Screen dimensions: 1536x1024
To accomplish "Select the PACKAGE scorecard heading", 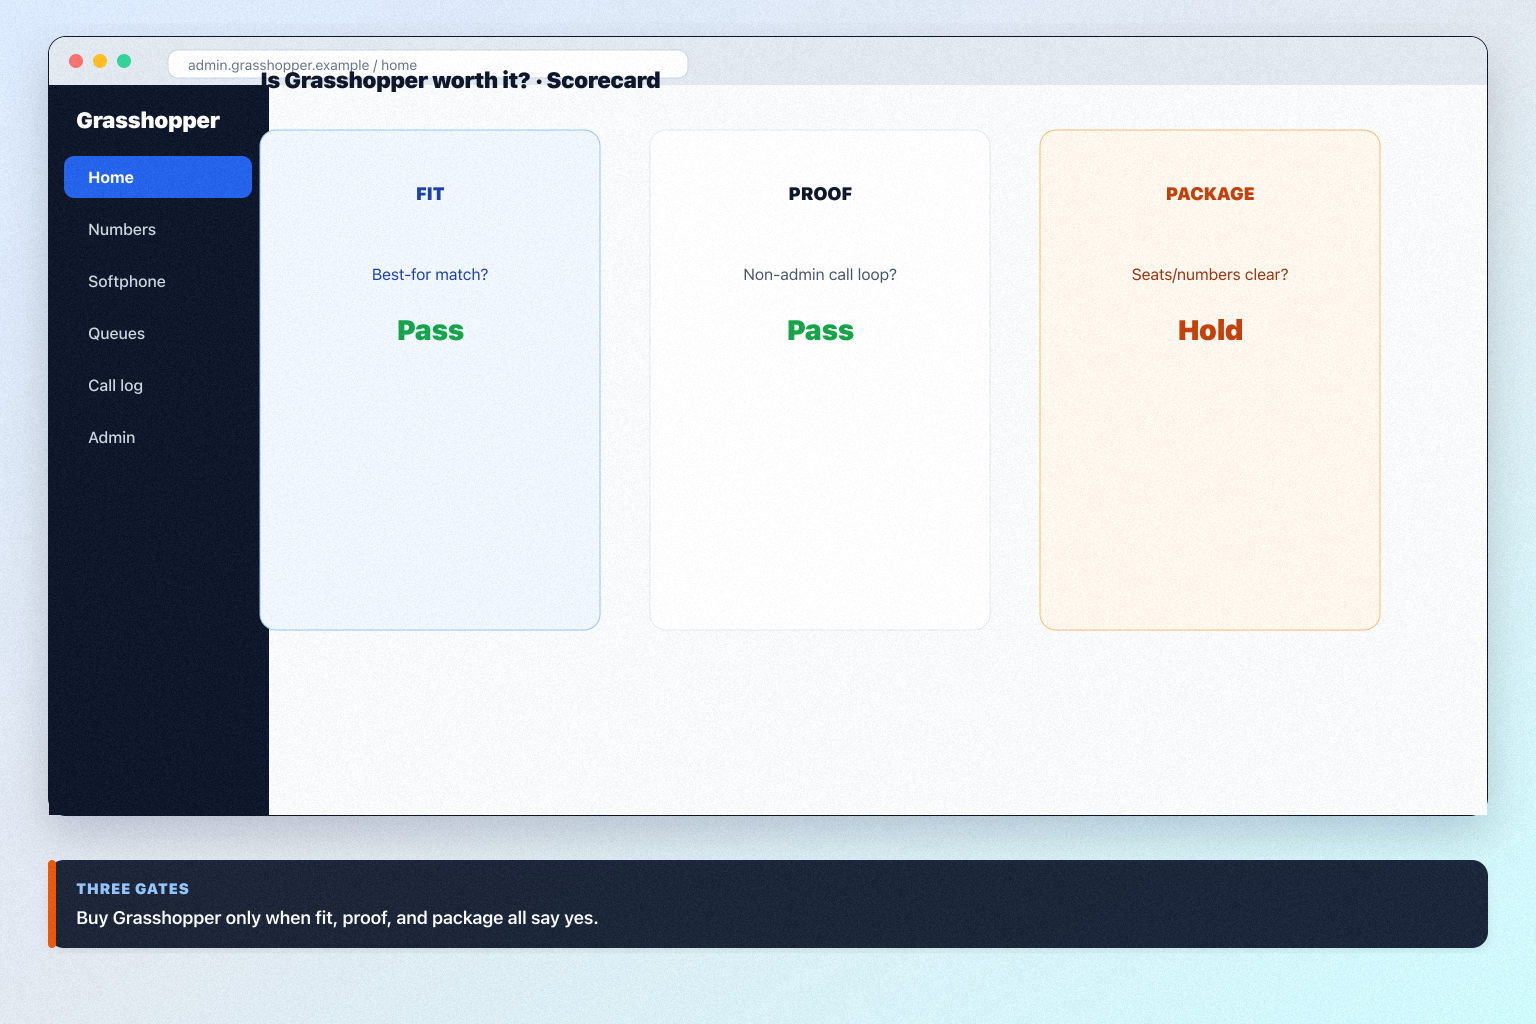I will coord(1210,194).
